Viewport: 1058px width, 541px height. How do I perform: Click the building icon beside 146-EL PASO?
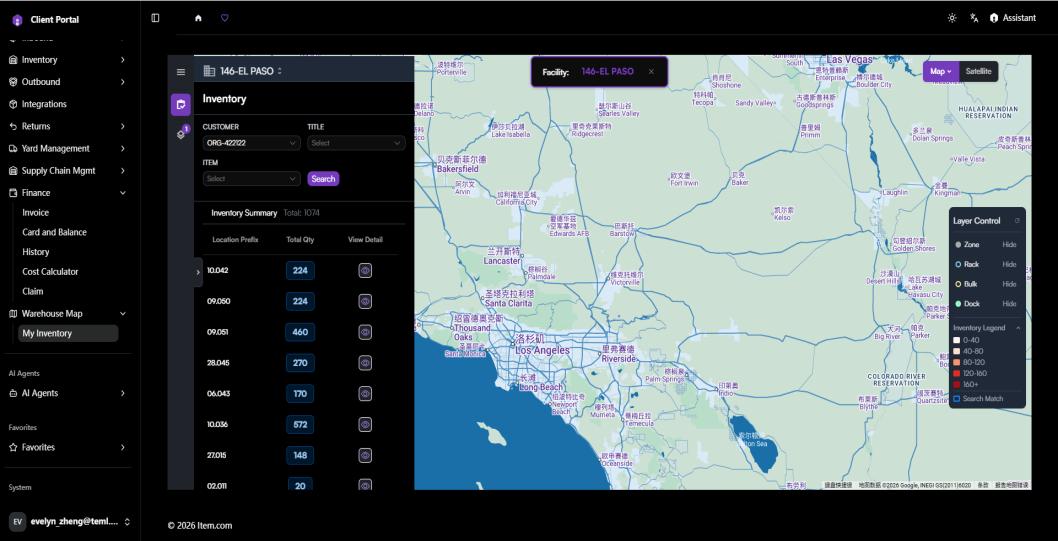pyautogui.click(x=208, y=71)
